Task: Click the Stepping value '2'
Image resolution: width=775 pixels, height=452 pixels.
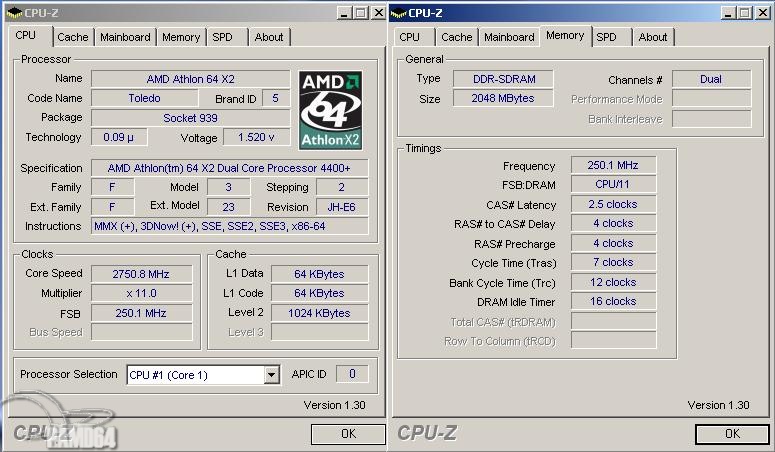Action: (x=342, y=187)
